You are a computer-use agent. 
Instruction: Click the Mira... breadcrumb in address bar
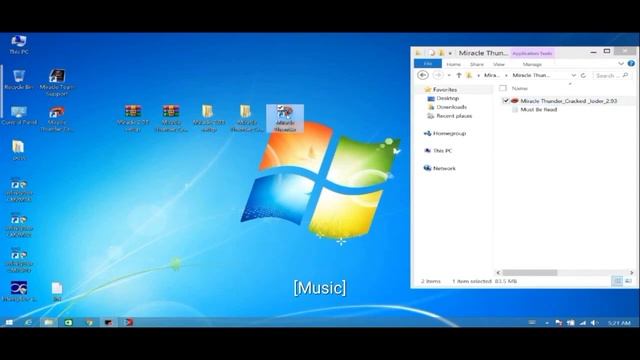click(491, 75)
